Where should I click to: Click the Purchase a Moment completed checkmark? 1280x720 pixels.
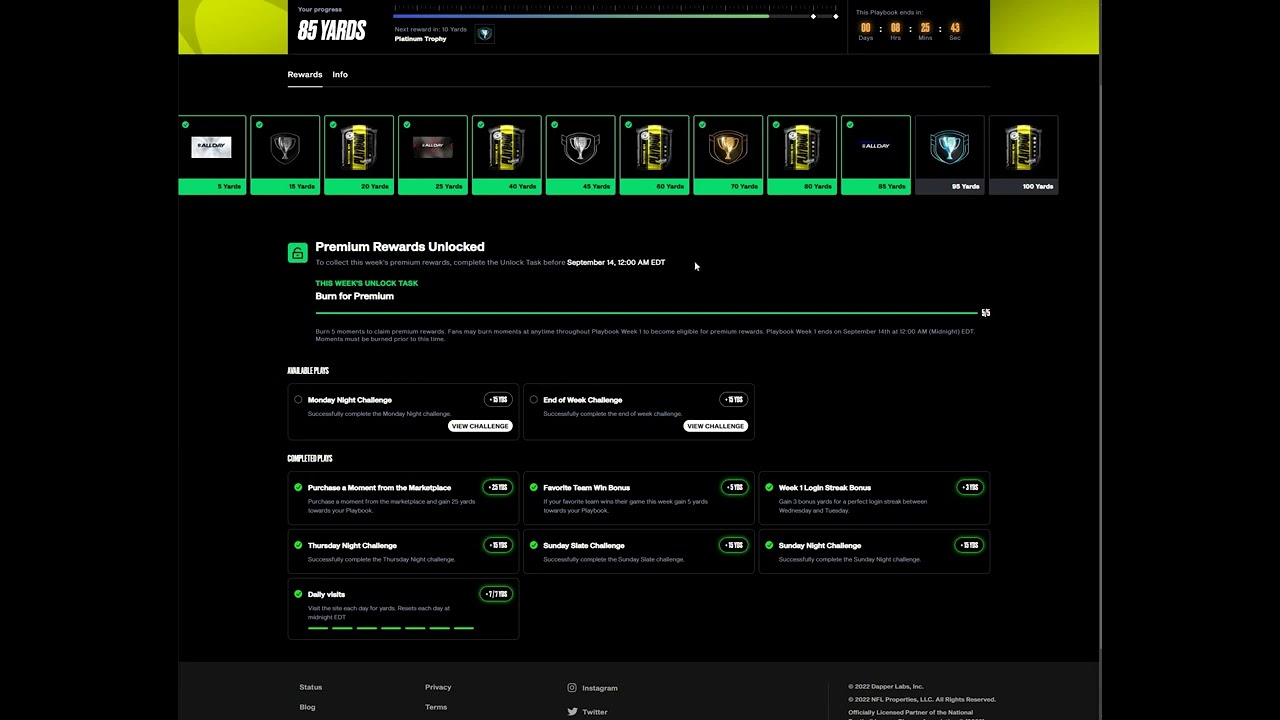click(x=298, y=487)
